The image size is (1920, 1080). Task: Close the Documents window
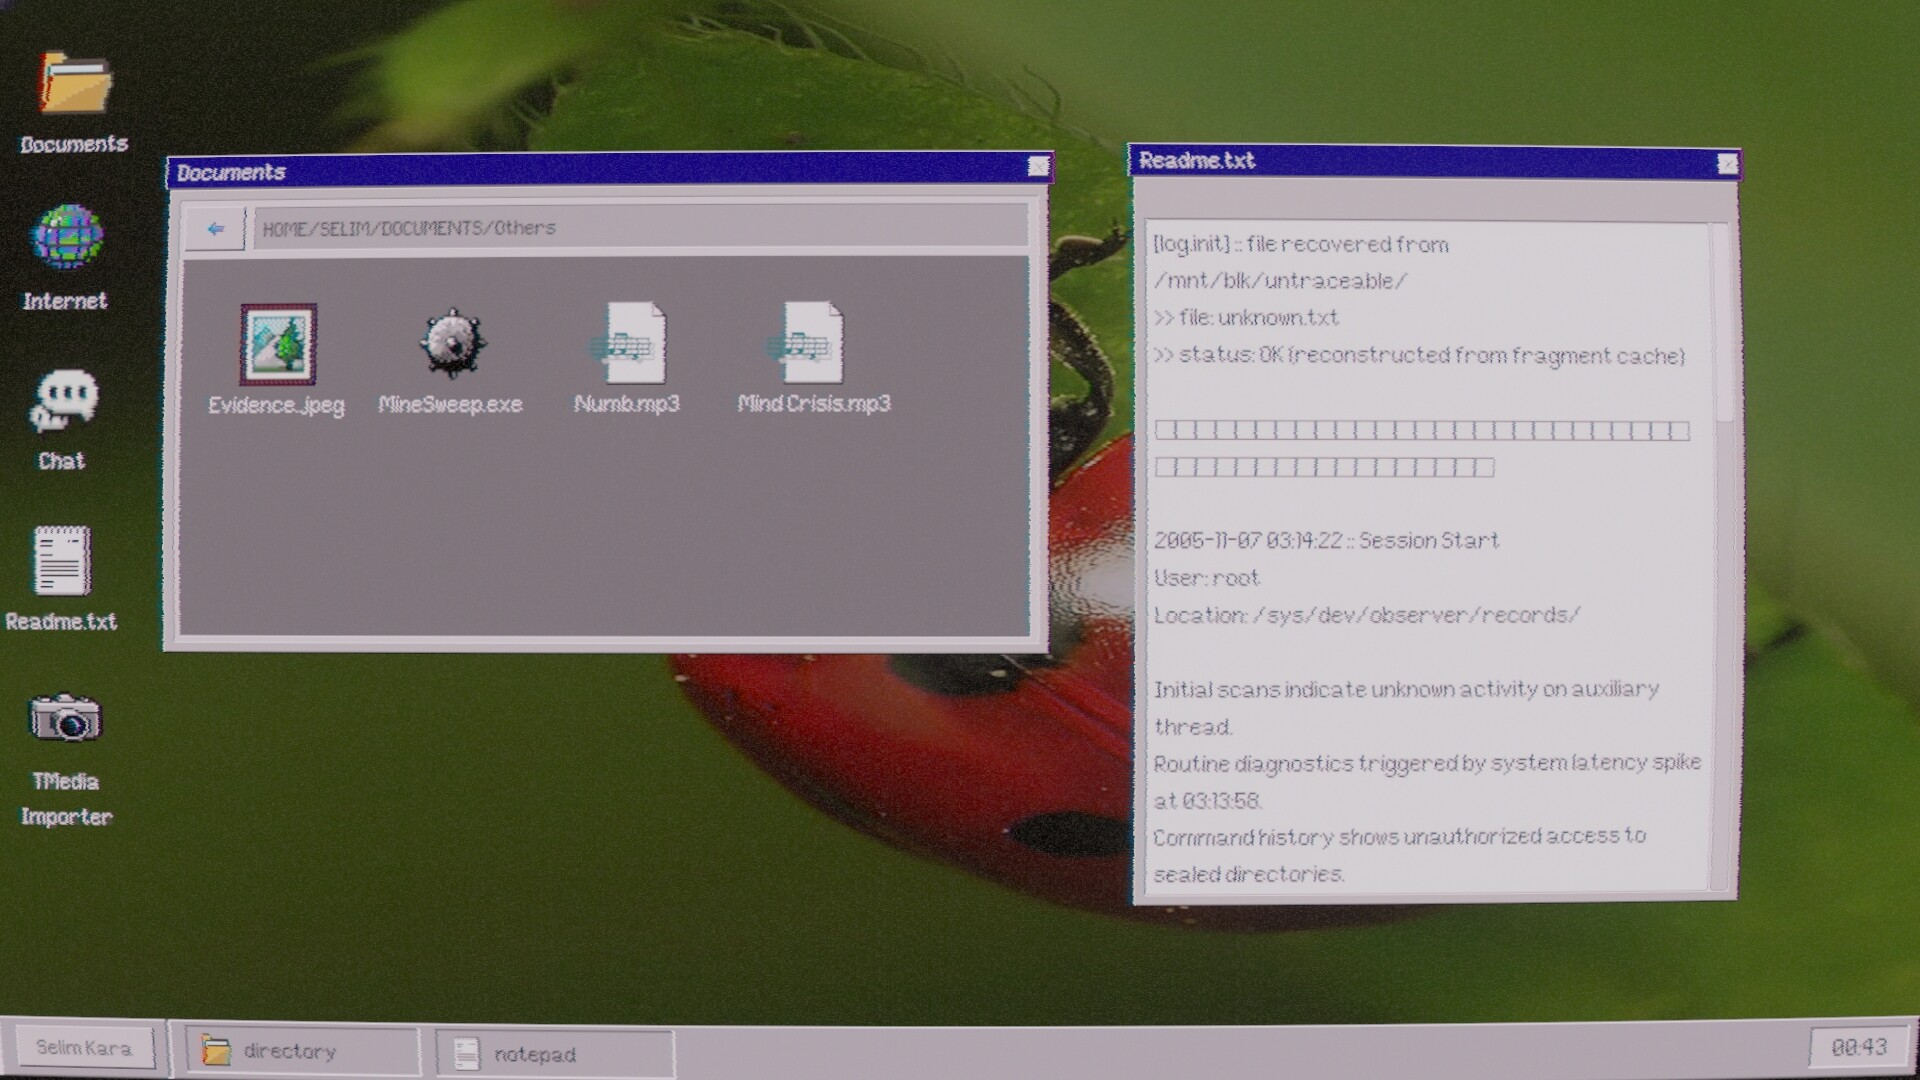tap(1038, 167)
